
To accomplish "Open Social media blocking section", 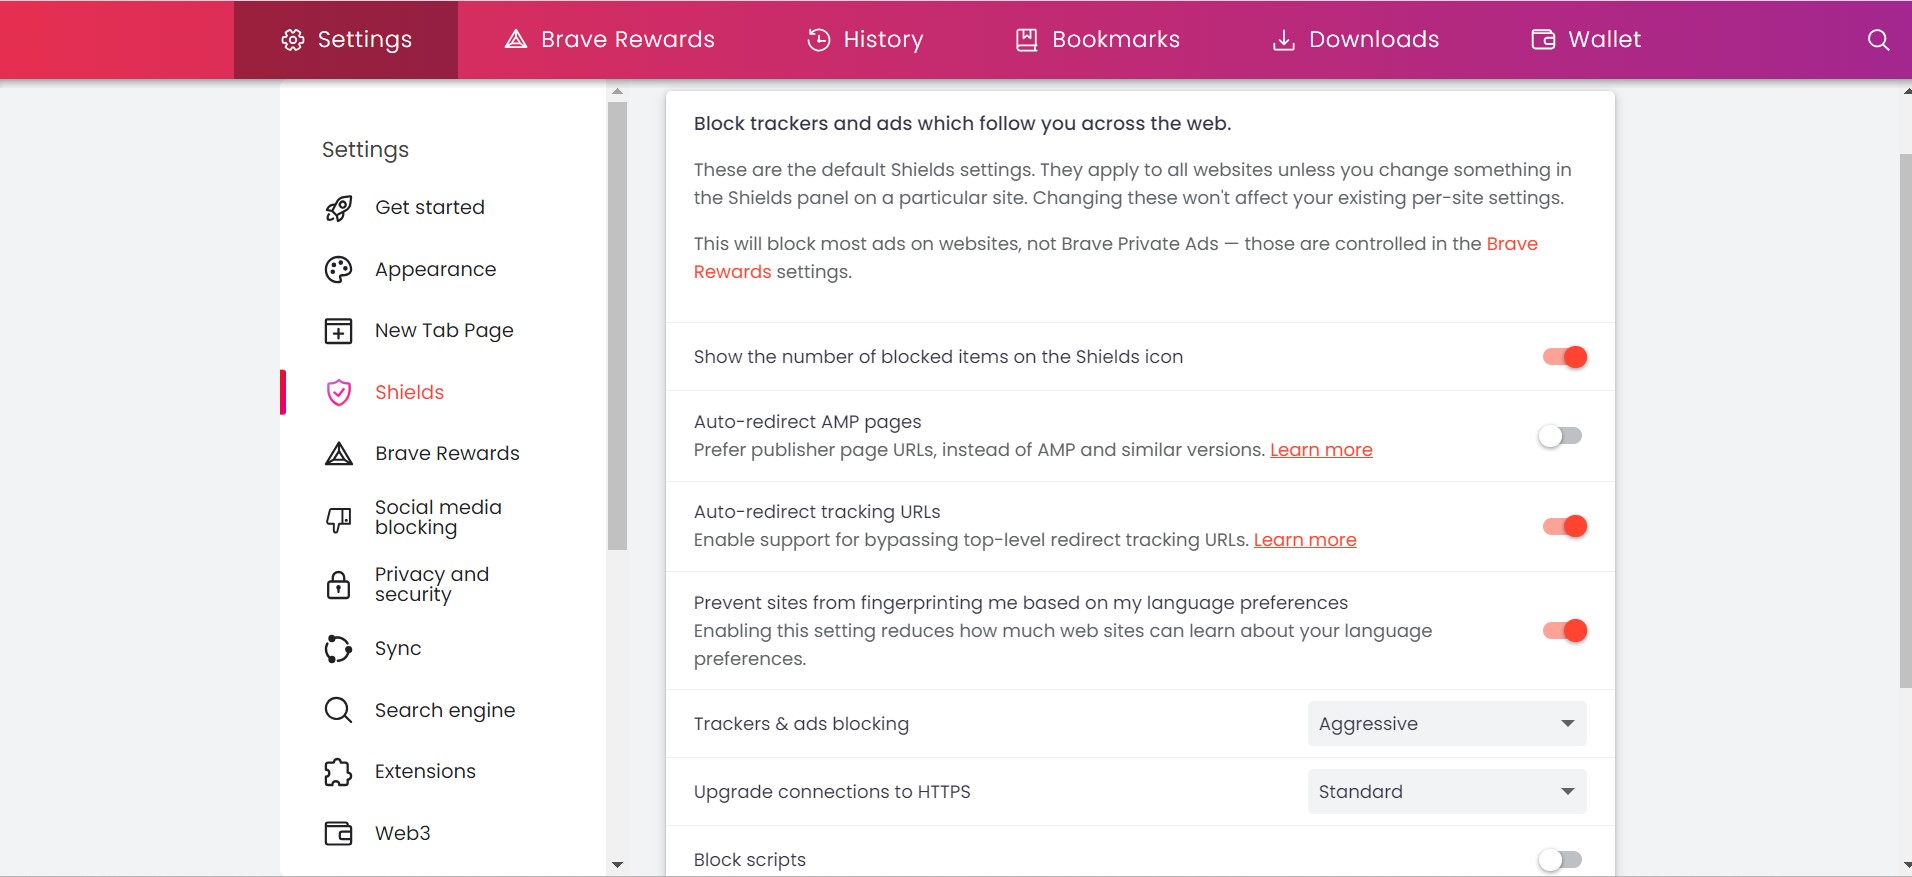I will [438, 518].
